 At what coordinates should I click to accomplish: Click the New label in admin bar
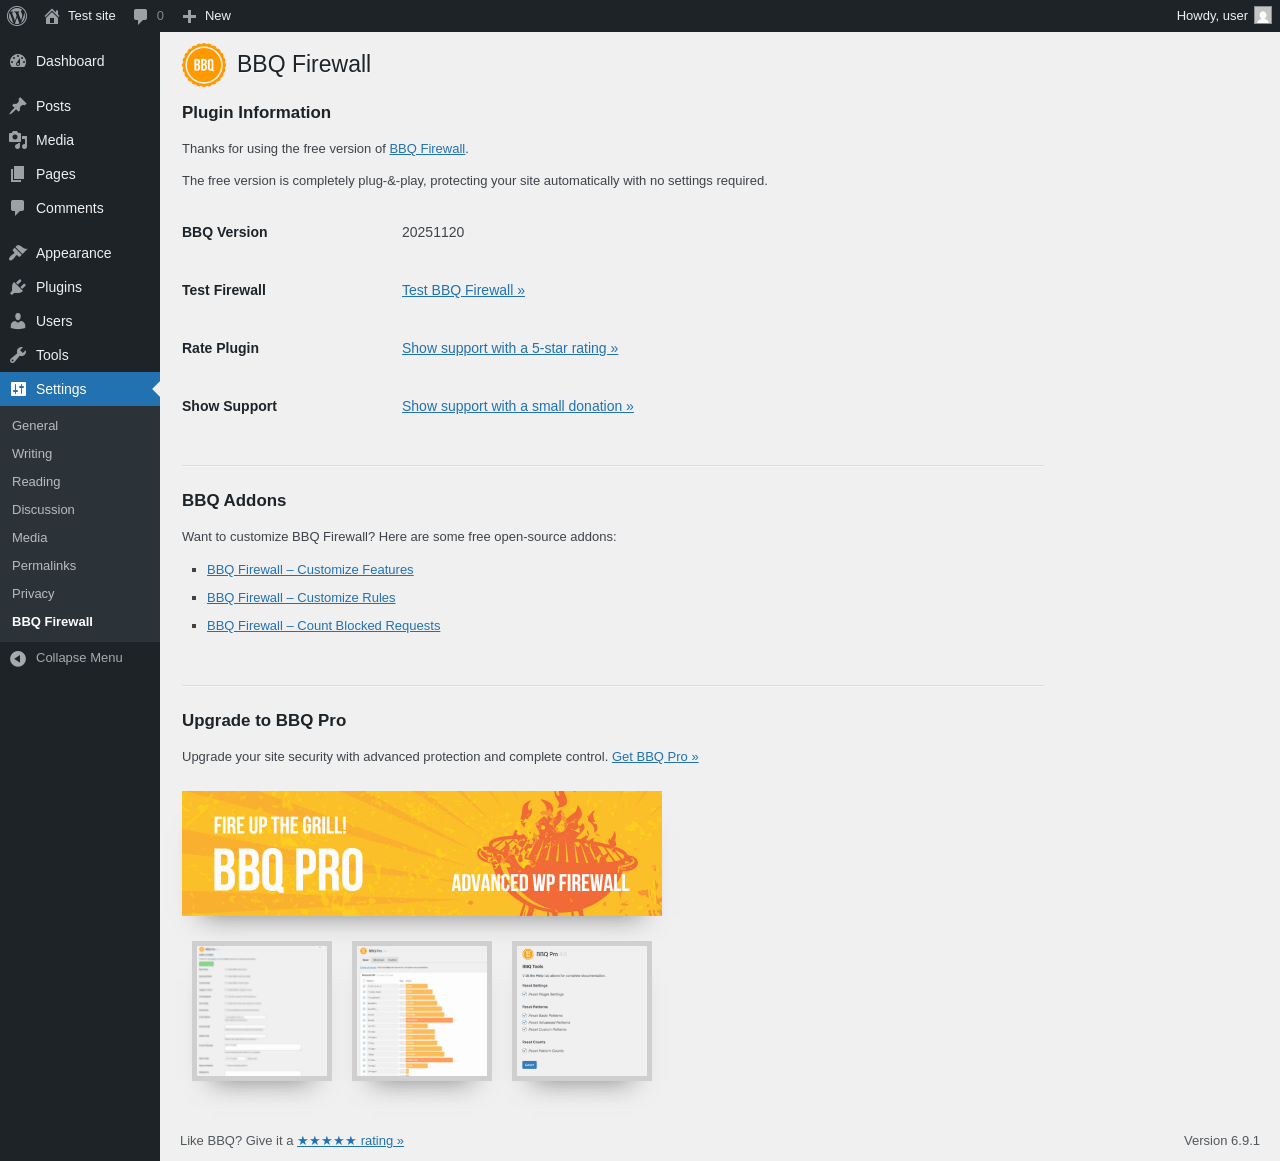(x=218, y=16)
